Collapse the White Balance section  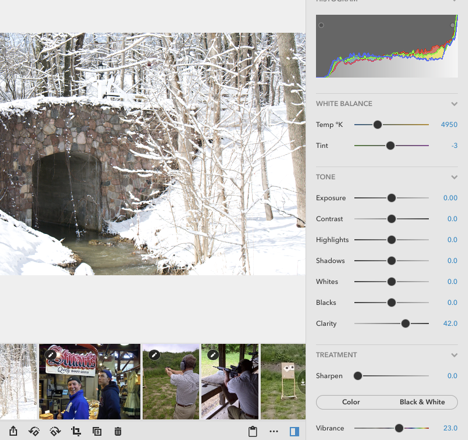[x=454, y=104]
